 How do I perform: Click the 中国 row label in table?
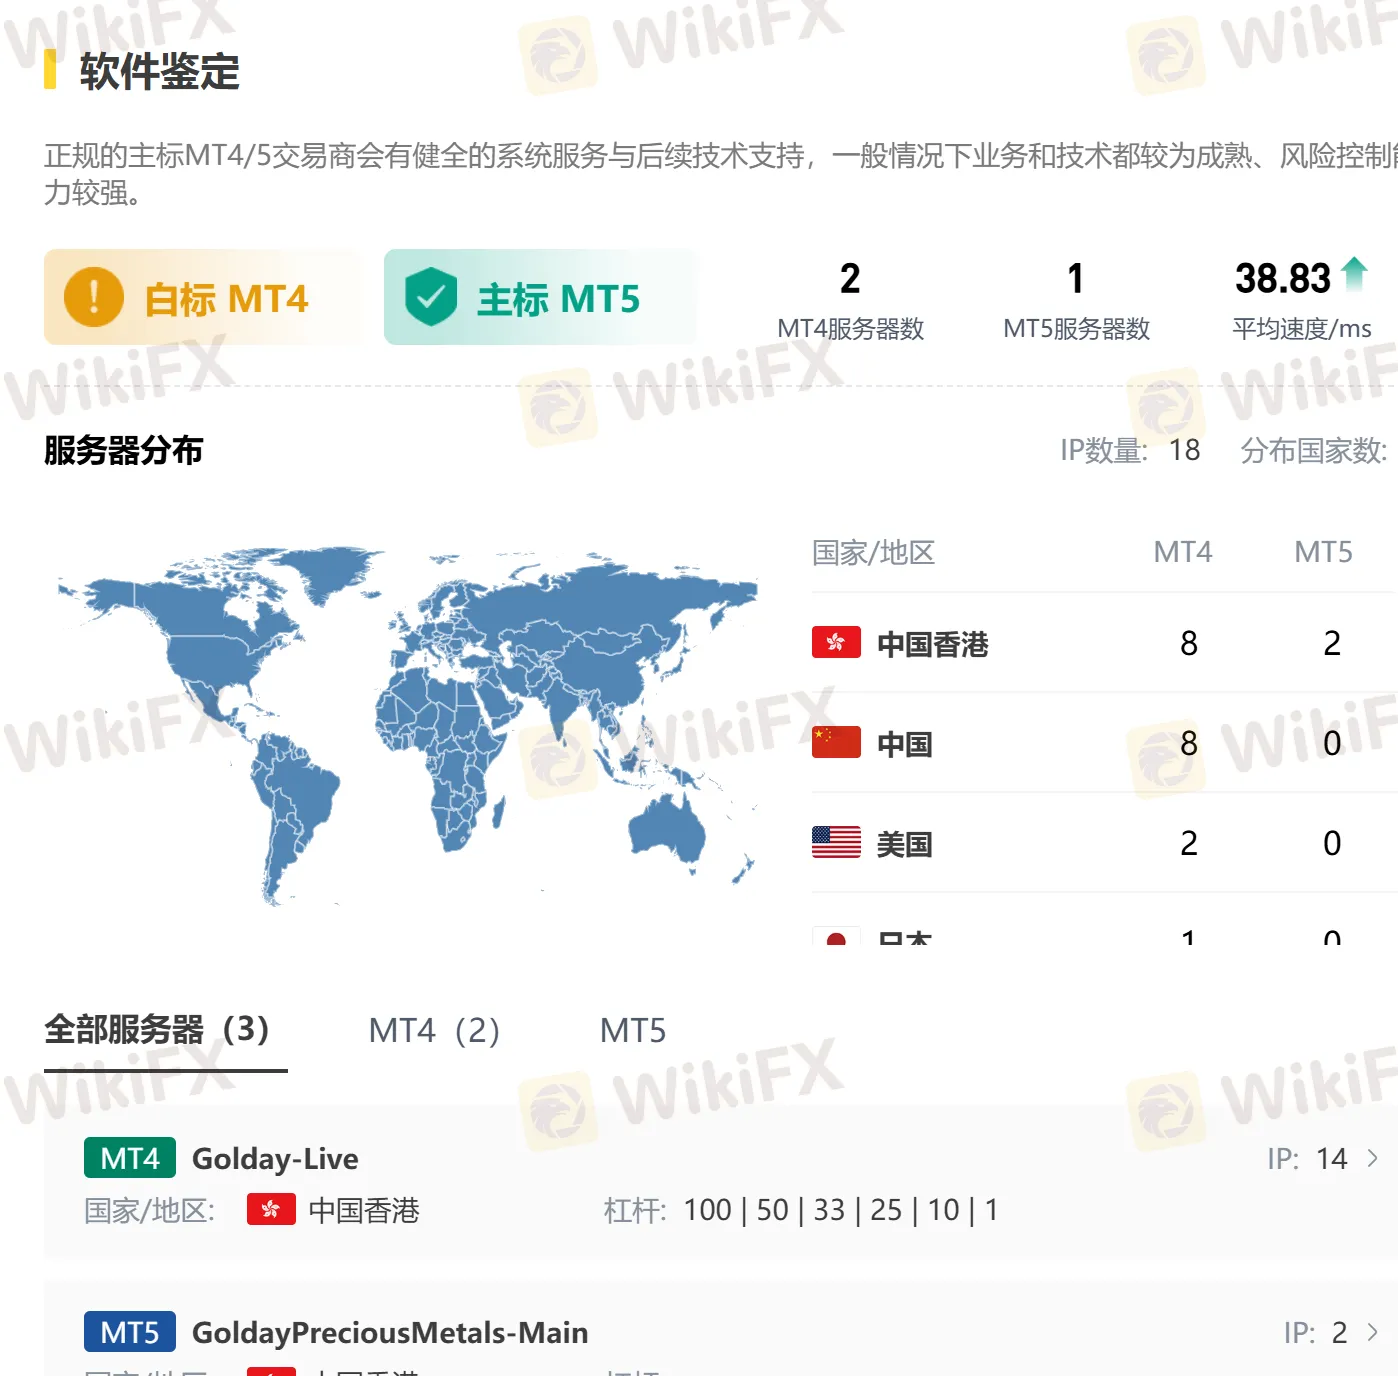(905, 744)
